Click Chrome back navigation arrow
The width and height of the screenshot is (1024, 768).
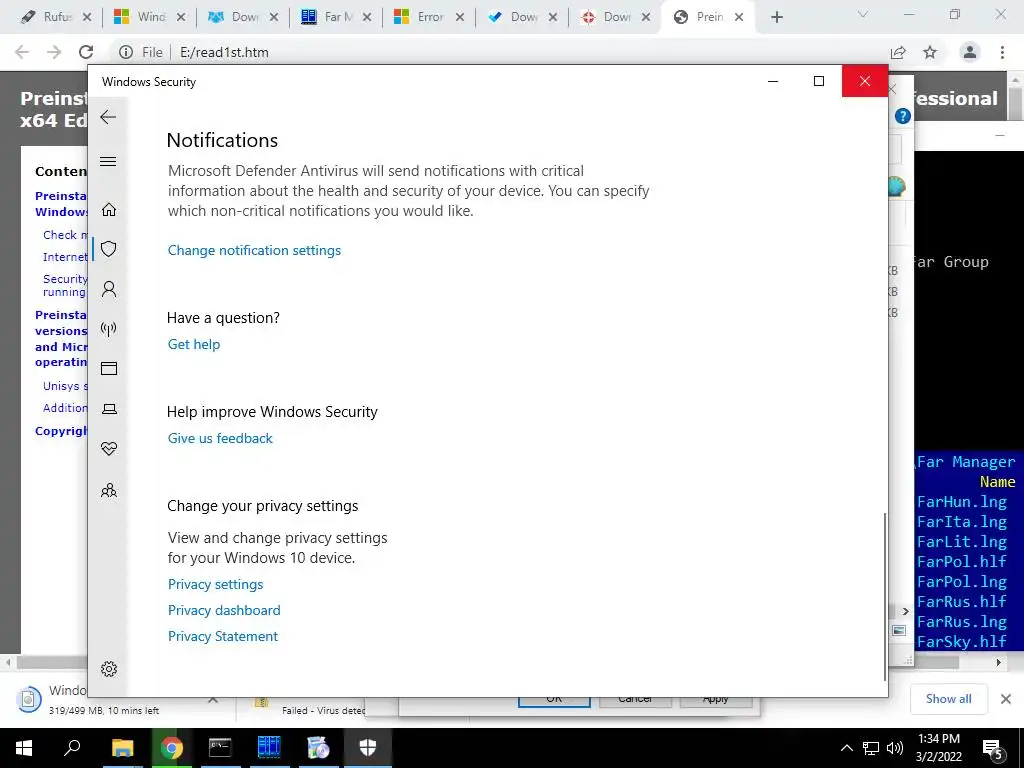click(x=22, y=52)
